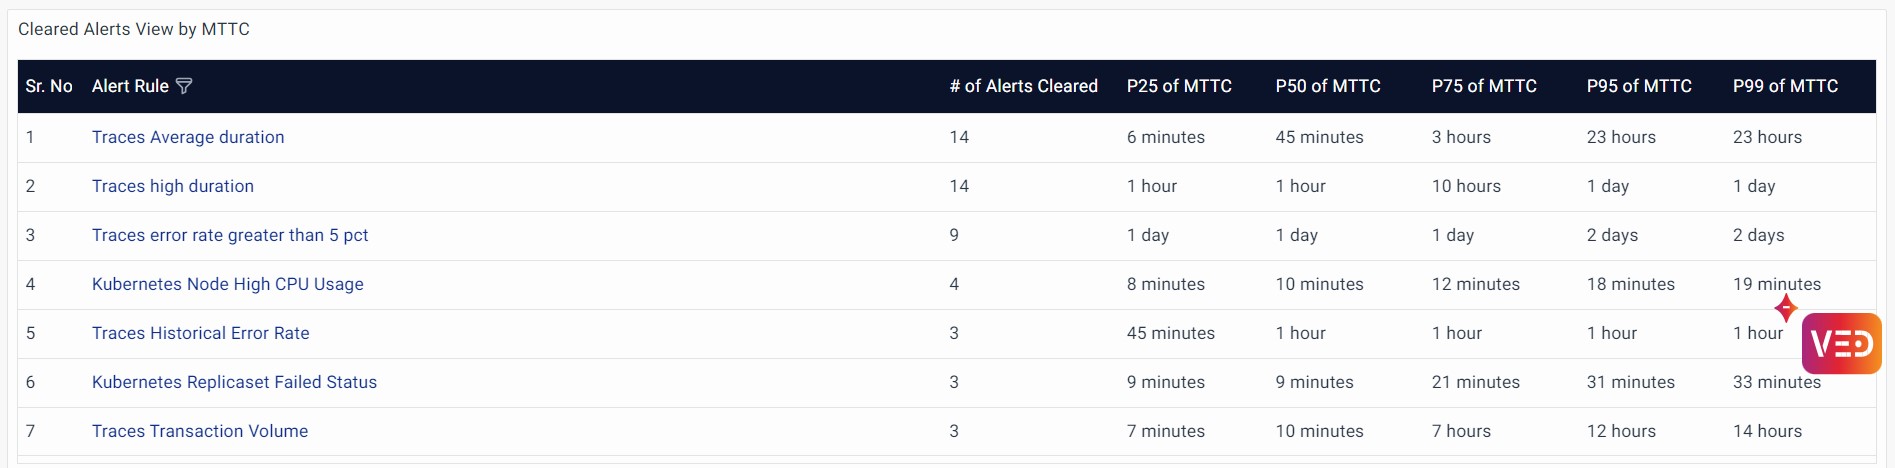This screenshot has height=468, width=1895.
Task: Click the P25 of MTTC column header
Action: [1179, 86]
